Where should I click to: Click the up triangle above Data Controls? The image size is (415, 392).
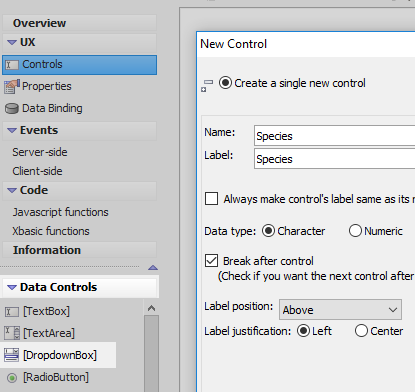click(x=153, y=267)
